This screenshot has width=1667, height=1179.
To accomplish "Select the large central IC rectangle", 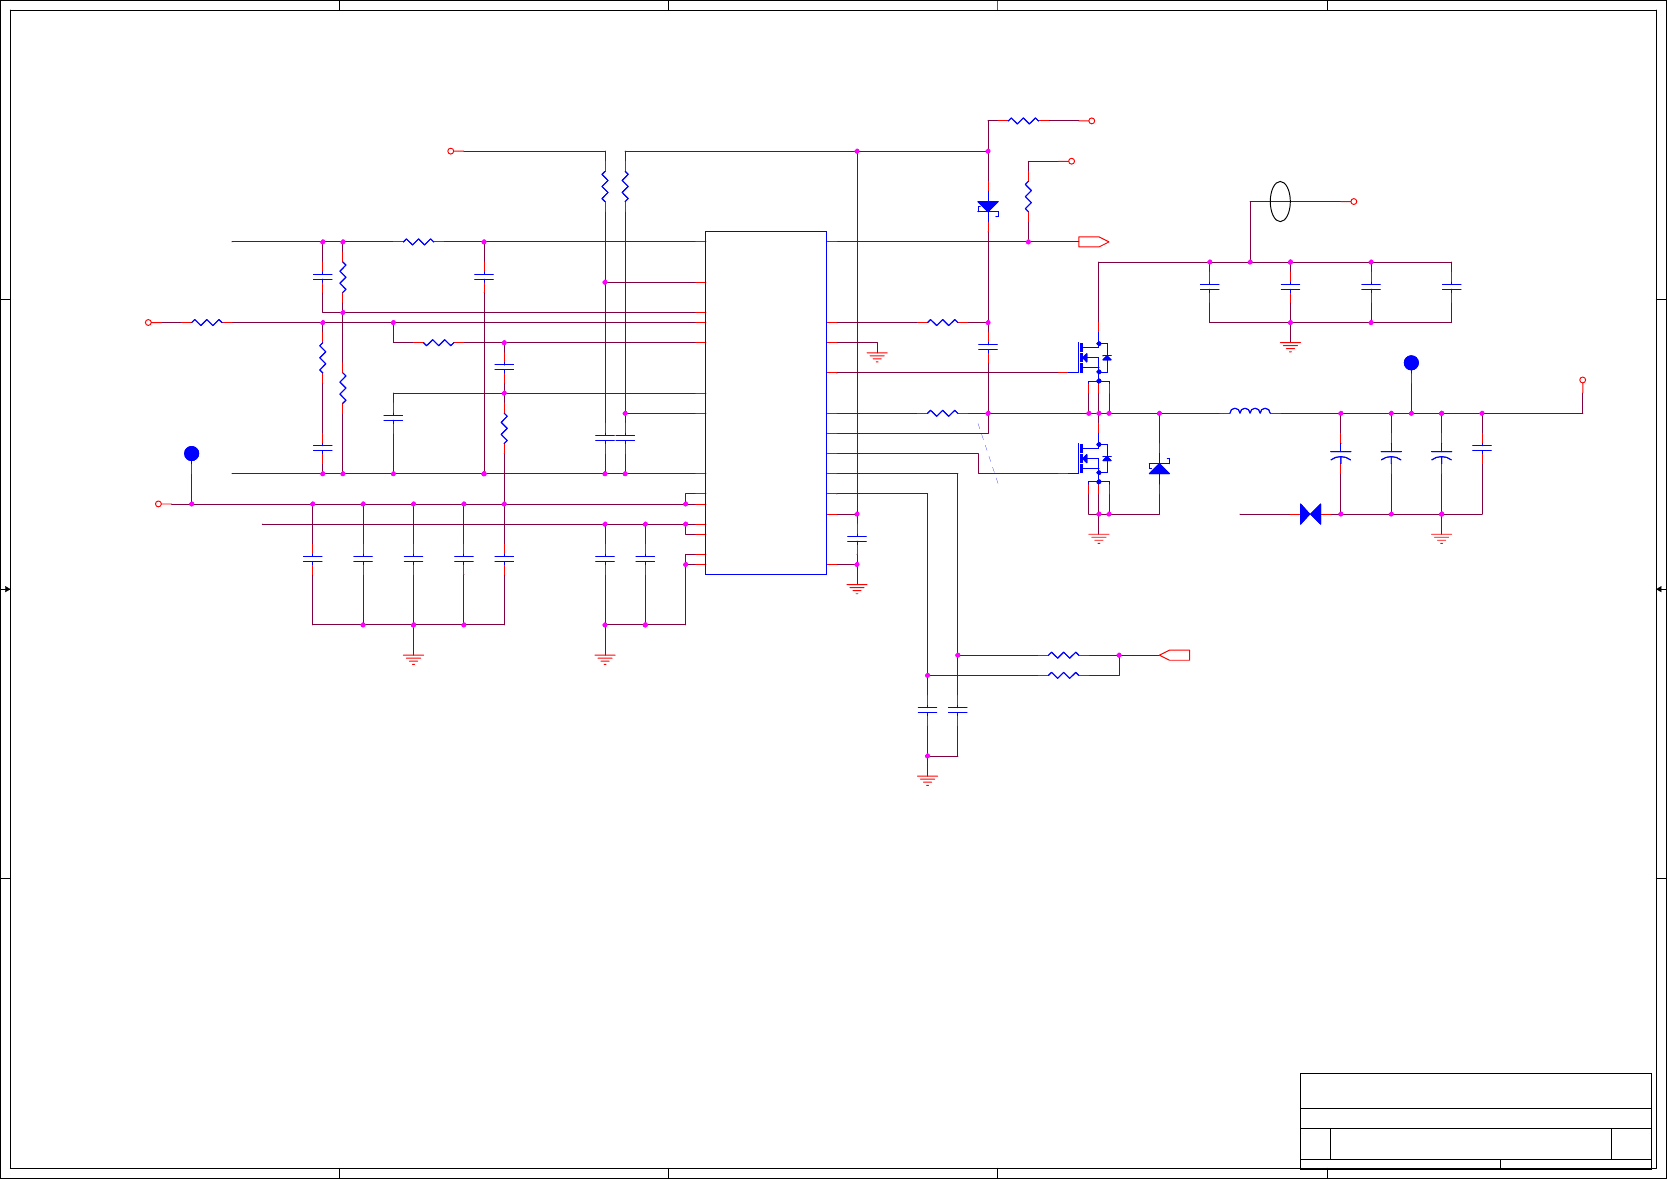I will click(766, 403).
